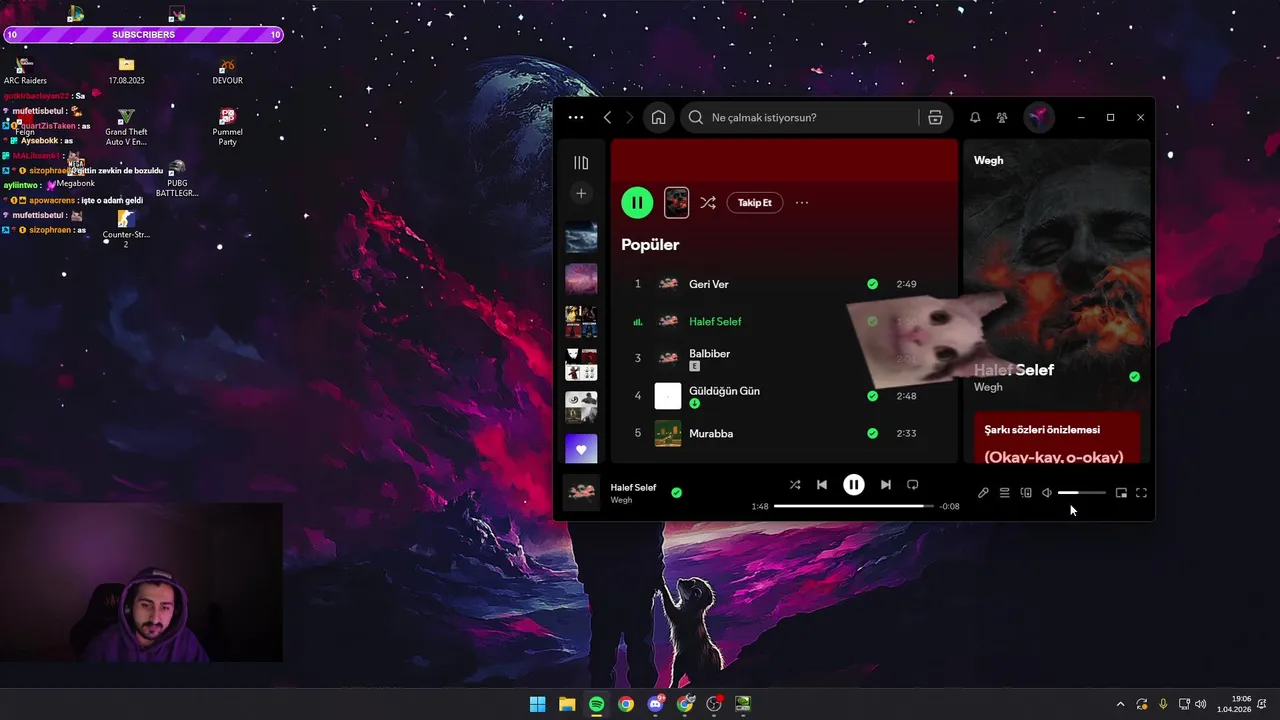Select the DEVOUR desktop shortcut
This screenshot has width=1280, height=720.
tap(227, 70)
